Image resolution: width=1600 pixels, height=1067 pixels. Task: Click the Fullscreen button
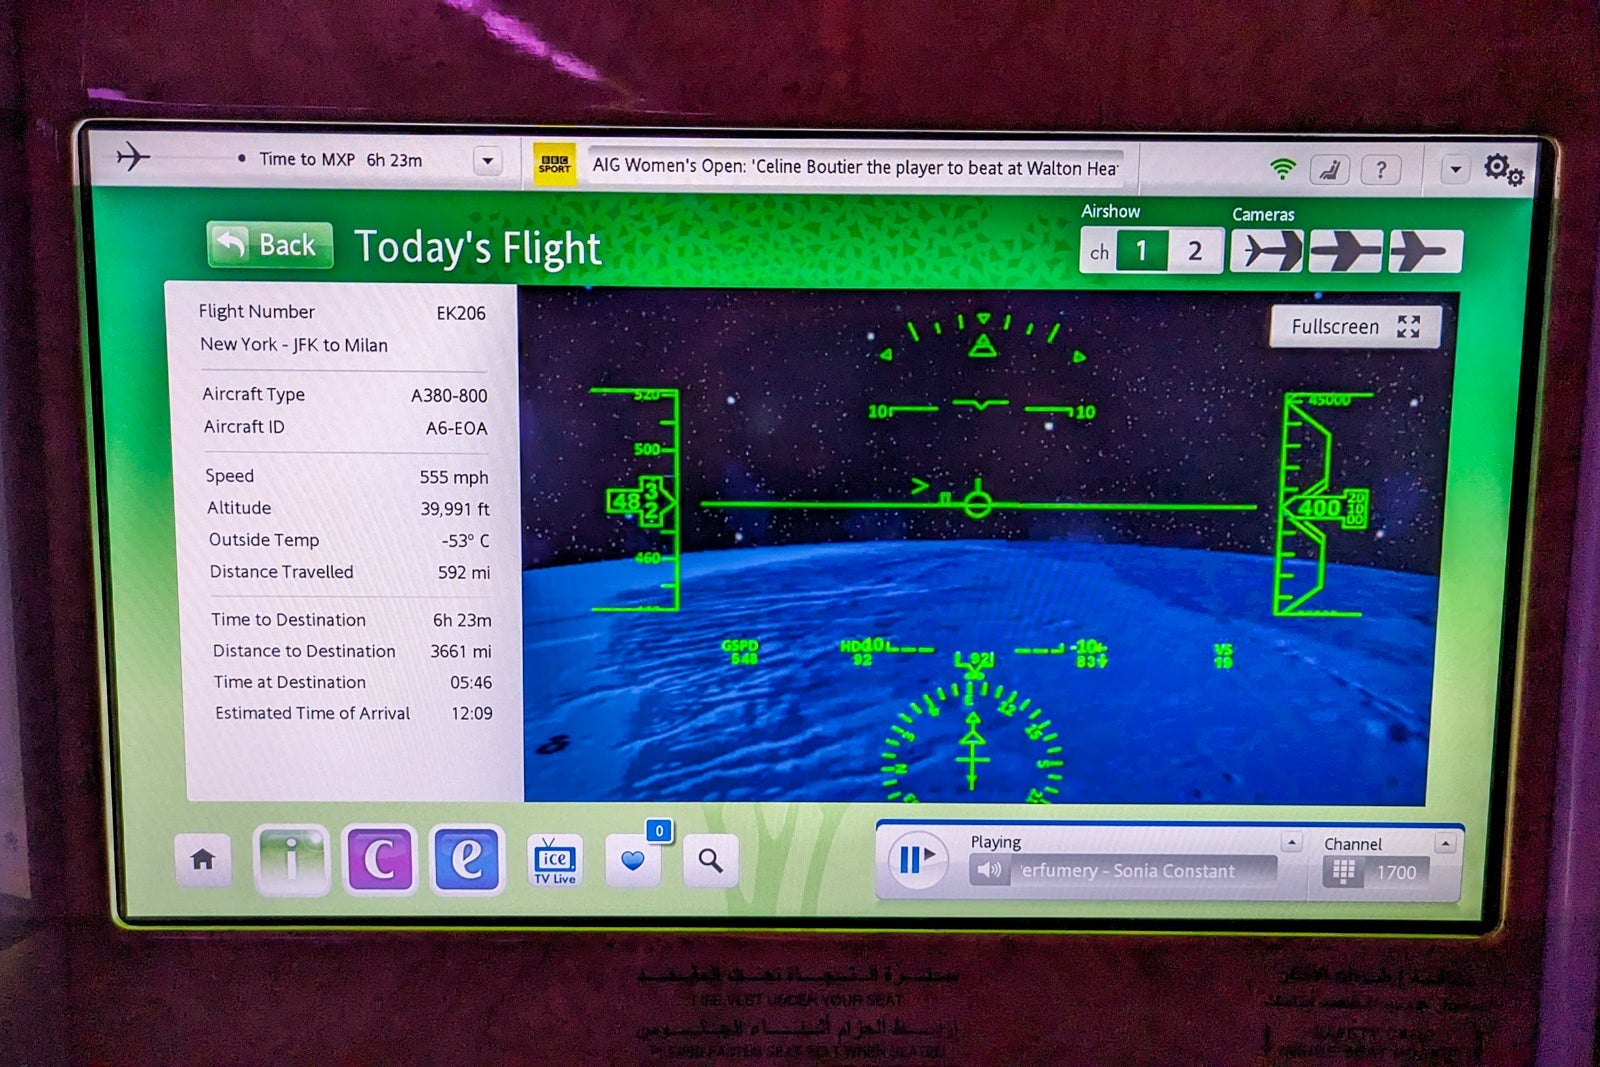coord(1354,327)
